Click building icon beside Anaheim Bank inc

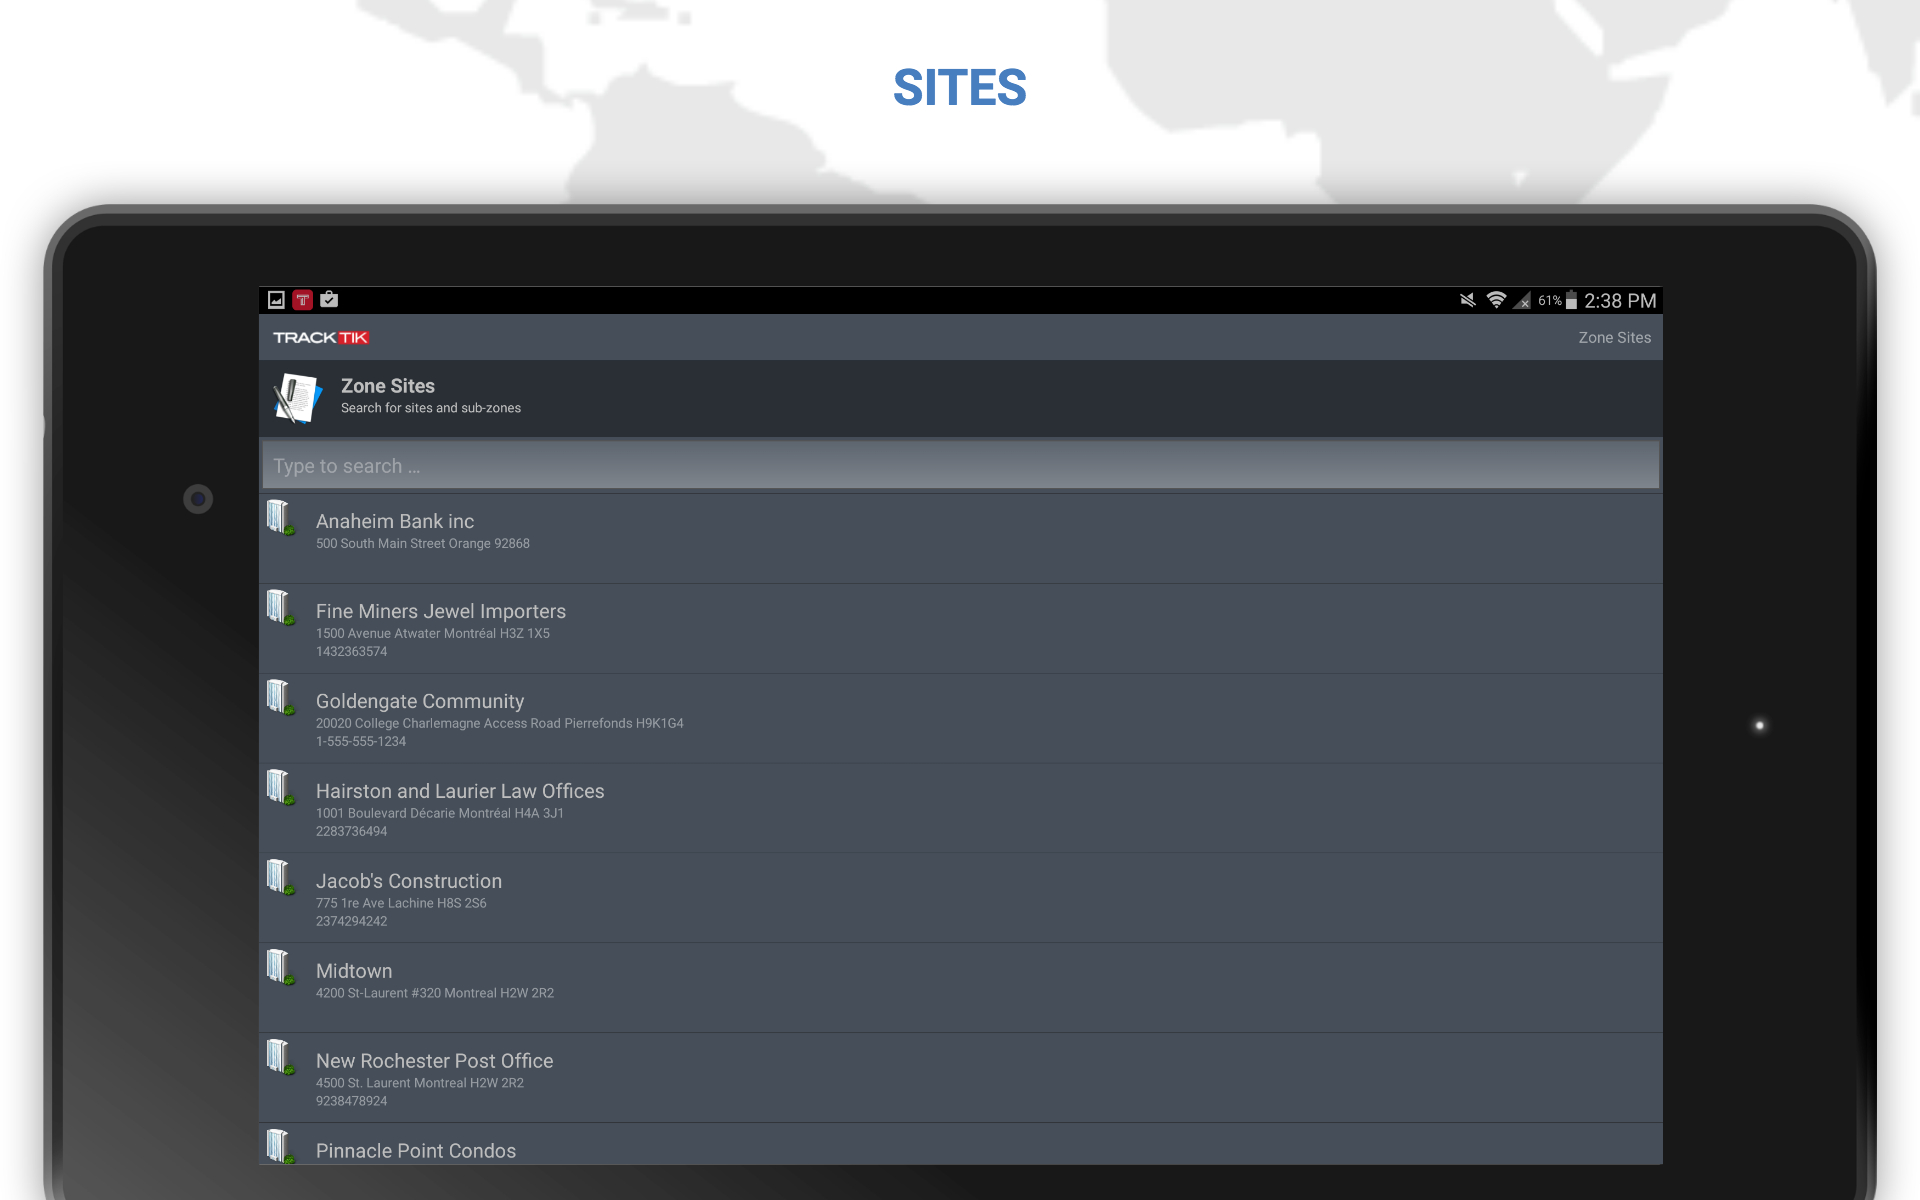pos(280,518)
